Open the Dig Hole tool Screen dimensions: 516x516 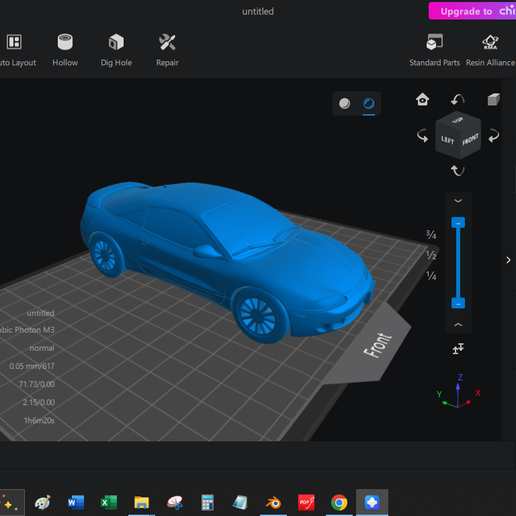116,50
